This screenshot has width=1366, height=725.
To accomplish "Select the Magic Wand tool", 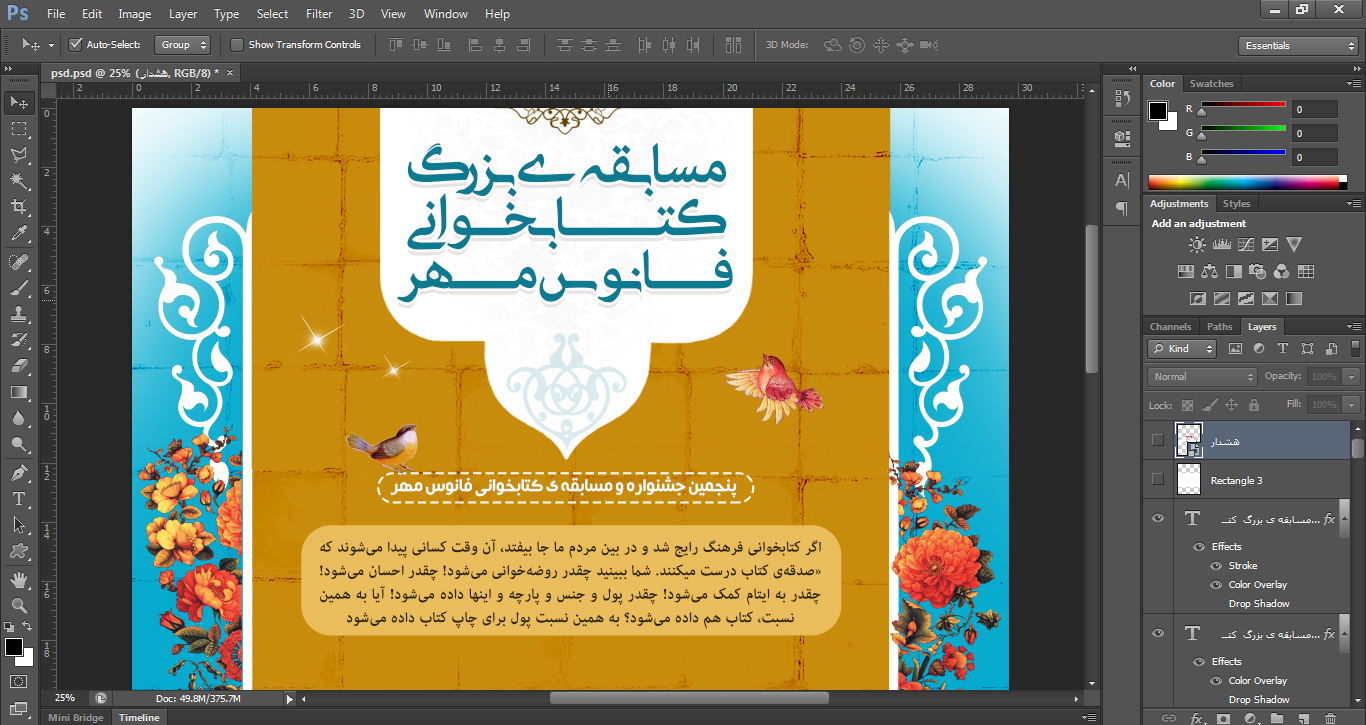I will (18, 181).
